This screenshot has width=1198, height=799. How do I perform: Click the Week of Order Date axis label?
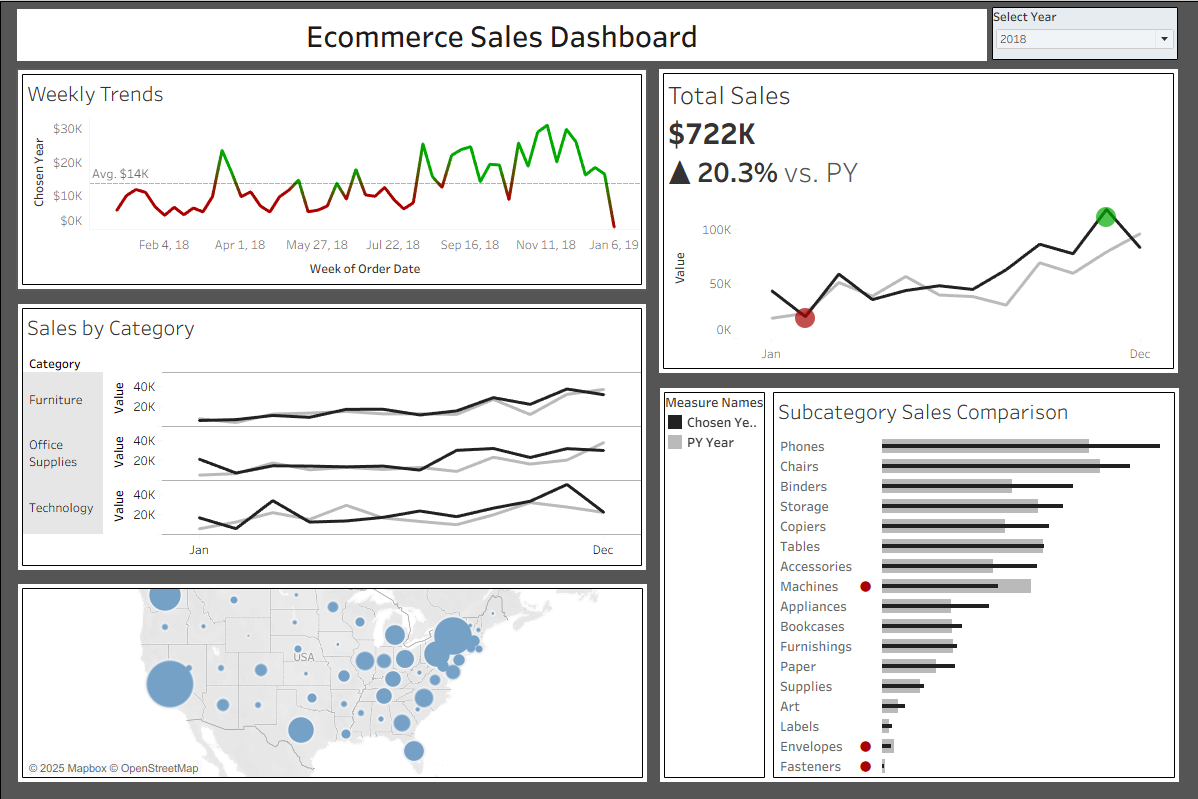click(x=364, y=269)
